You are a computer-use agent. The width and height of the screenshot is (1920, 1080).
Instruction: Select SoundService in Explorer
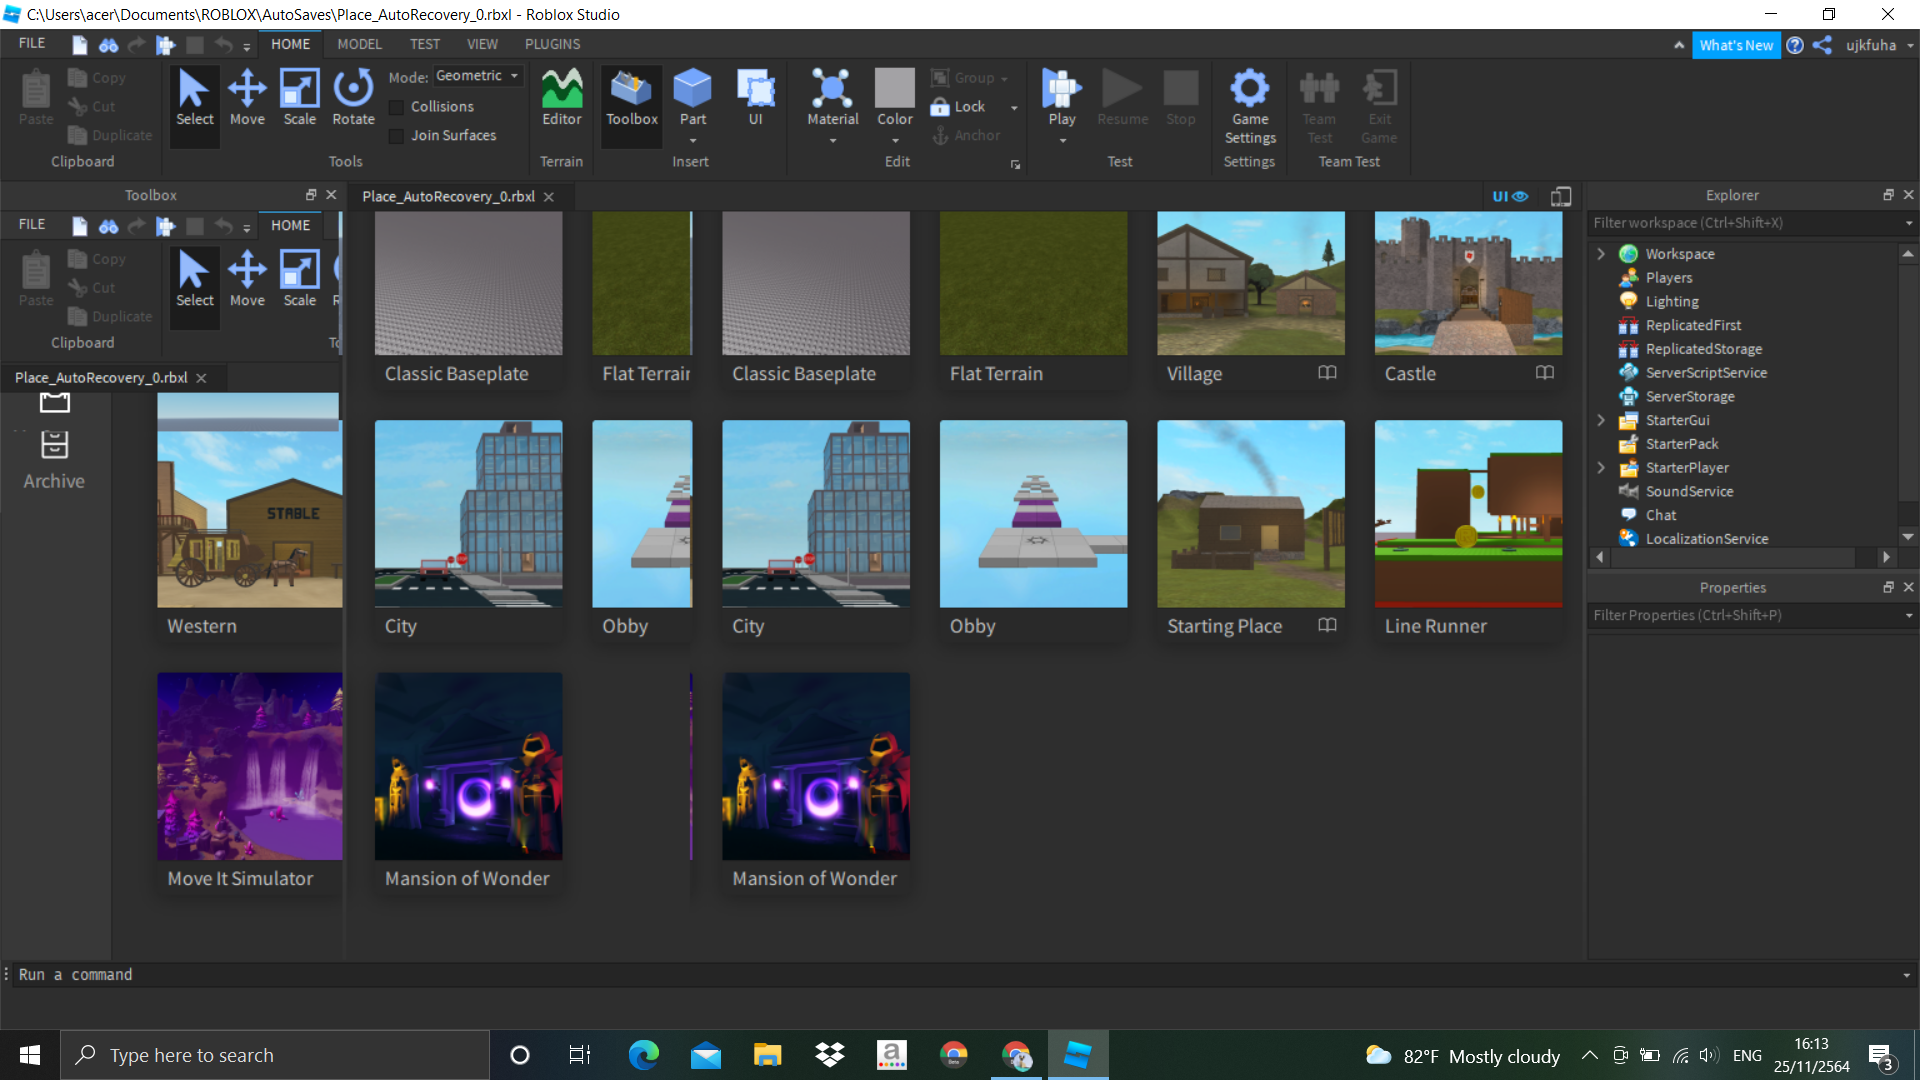[1689, 491]
